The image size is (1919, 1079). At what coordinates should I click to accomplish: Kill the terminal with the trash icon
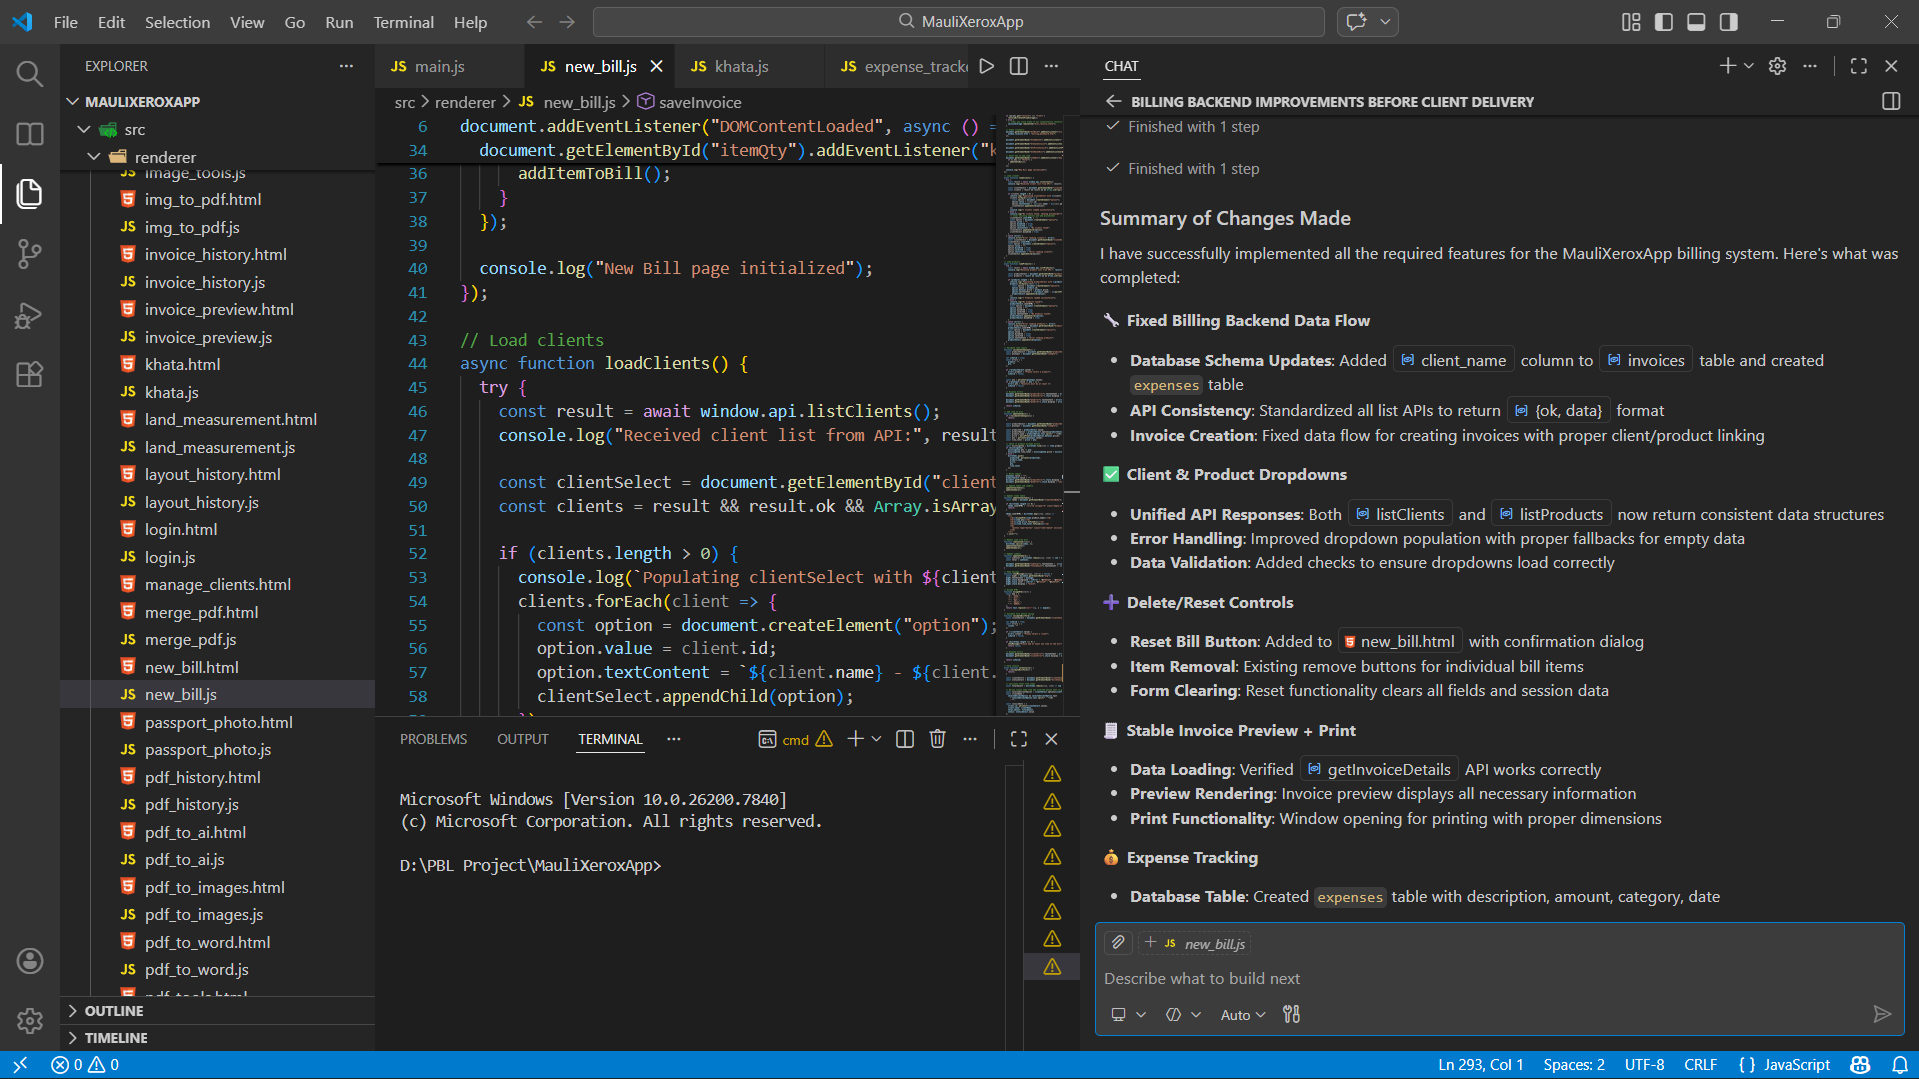coord(937,739)
